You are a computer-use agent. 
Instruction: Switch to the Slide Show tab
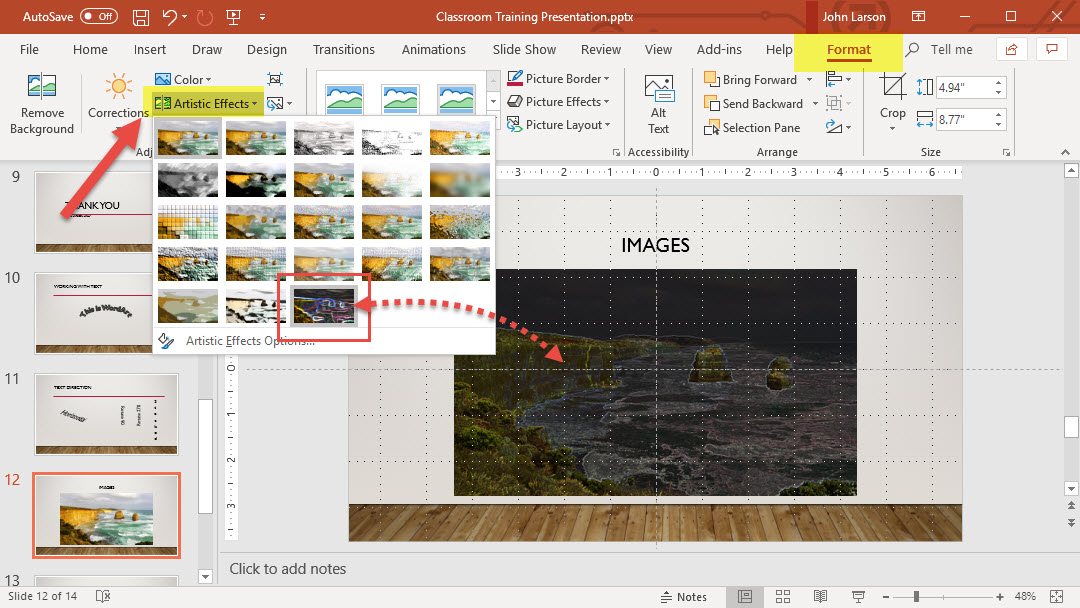[524, 49]
